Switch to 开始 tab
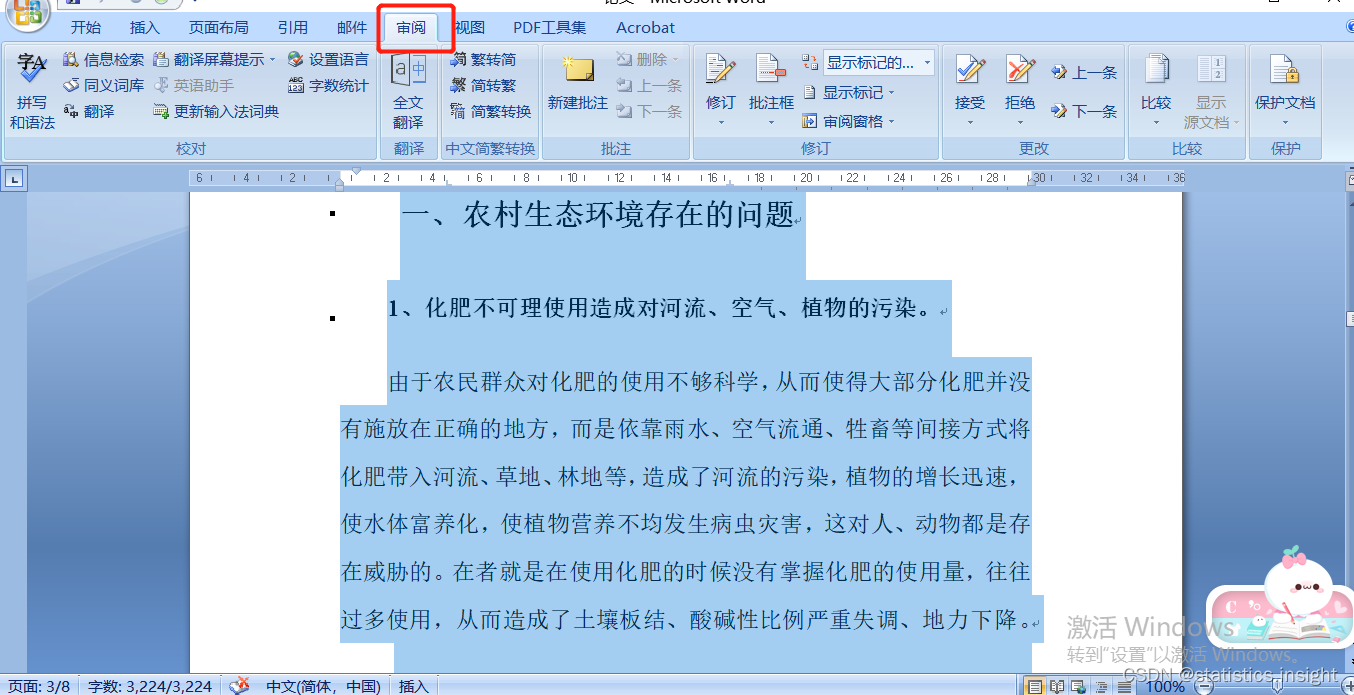 click(86, 28)
